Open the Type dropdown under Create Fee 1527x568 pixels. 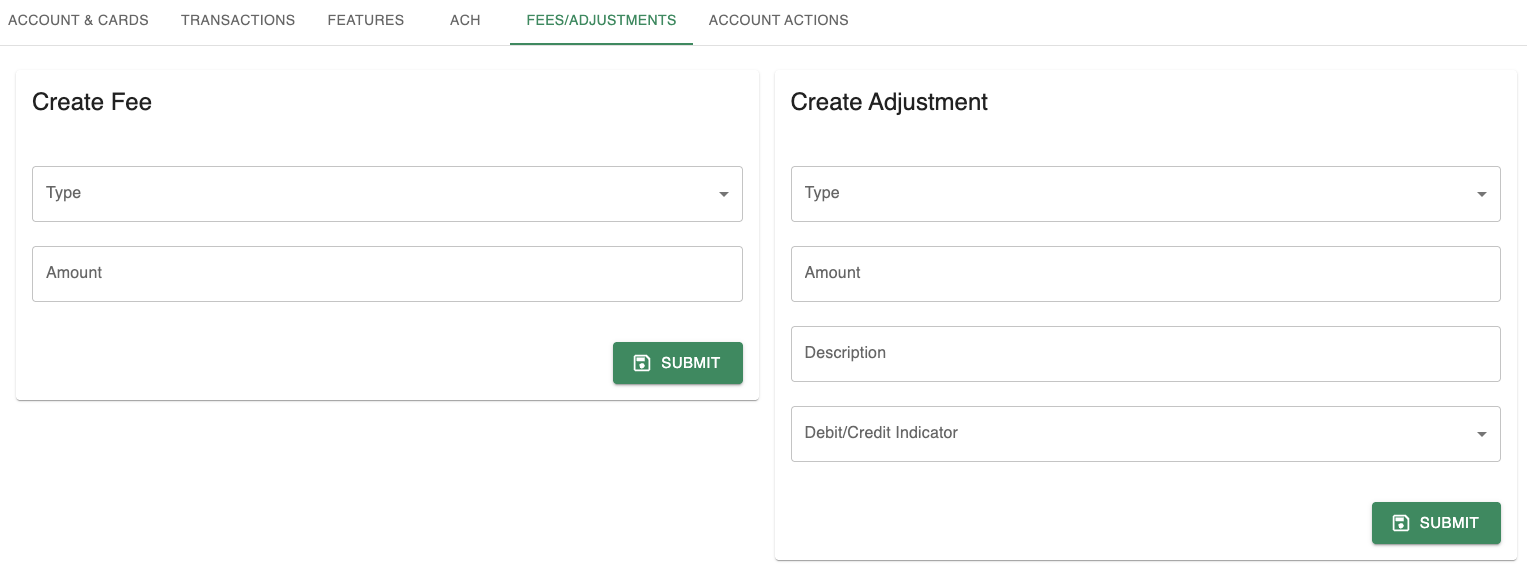pyautogui.click(x=386, y=194)
